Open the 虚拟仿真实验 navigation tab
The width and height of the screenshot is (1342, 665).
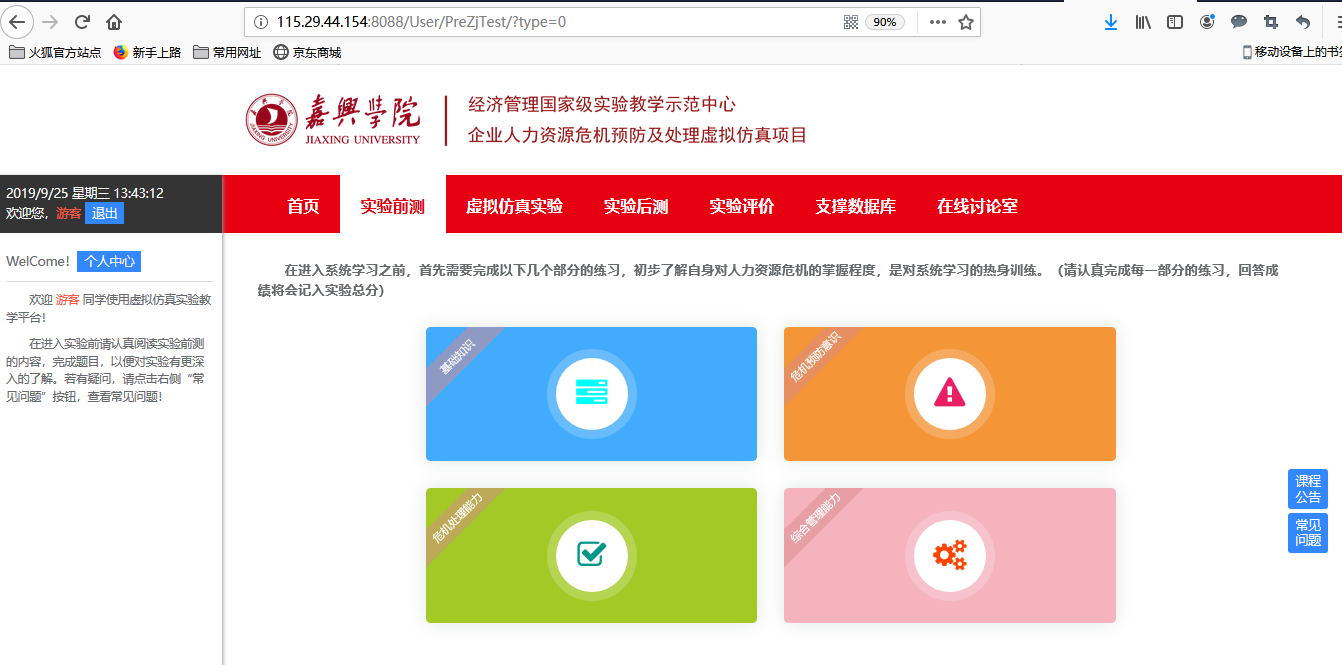[514, 206]
